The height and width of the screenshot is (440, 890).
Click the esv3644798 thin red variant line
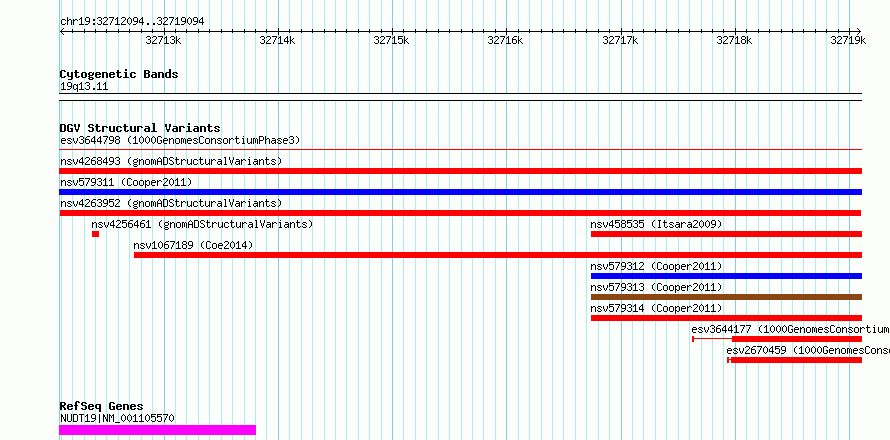(x=460, y=150)
